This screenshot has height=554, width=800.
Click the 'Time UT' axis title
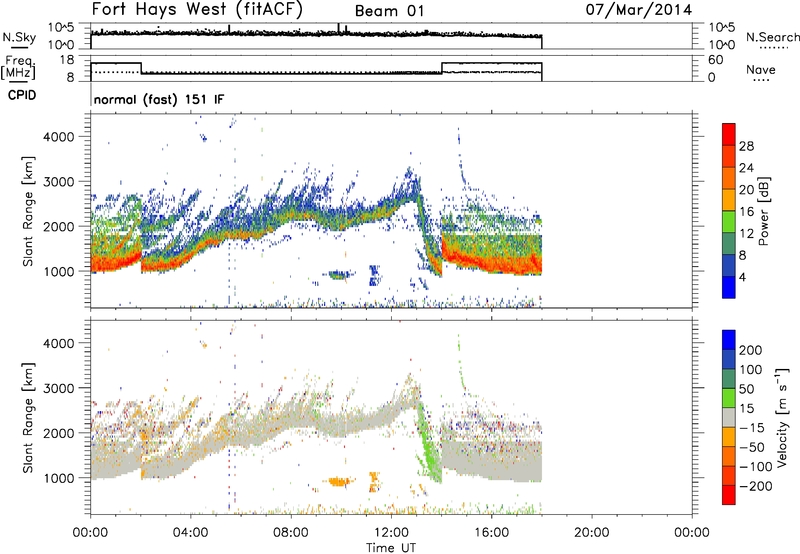tap(391, 548)
